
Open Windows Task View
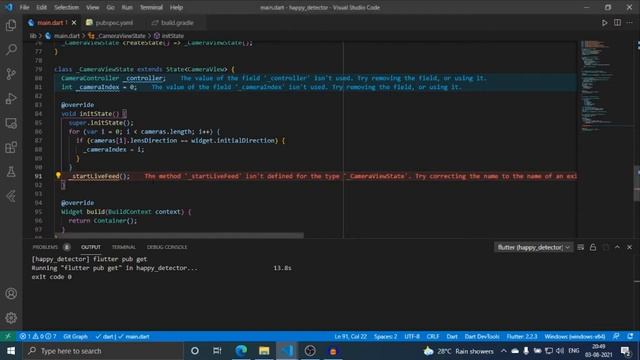217,351
